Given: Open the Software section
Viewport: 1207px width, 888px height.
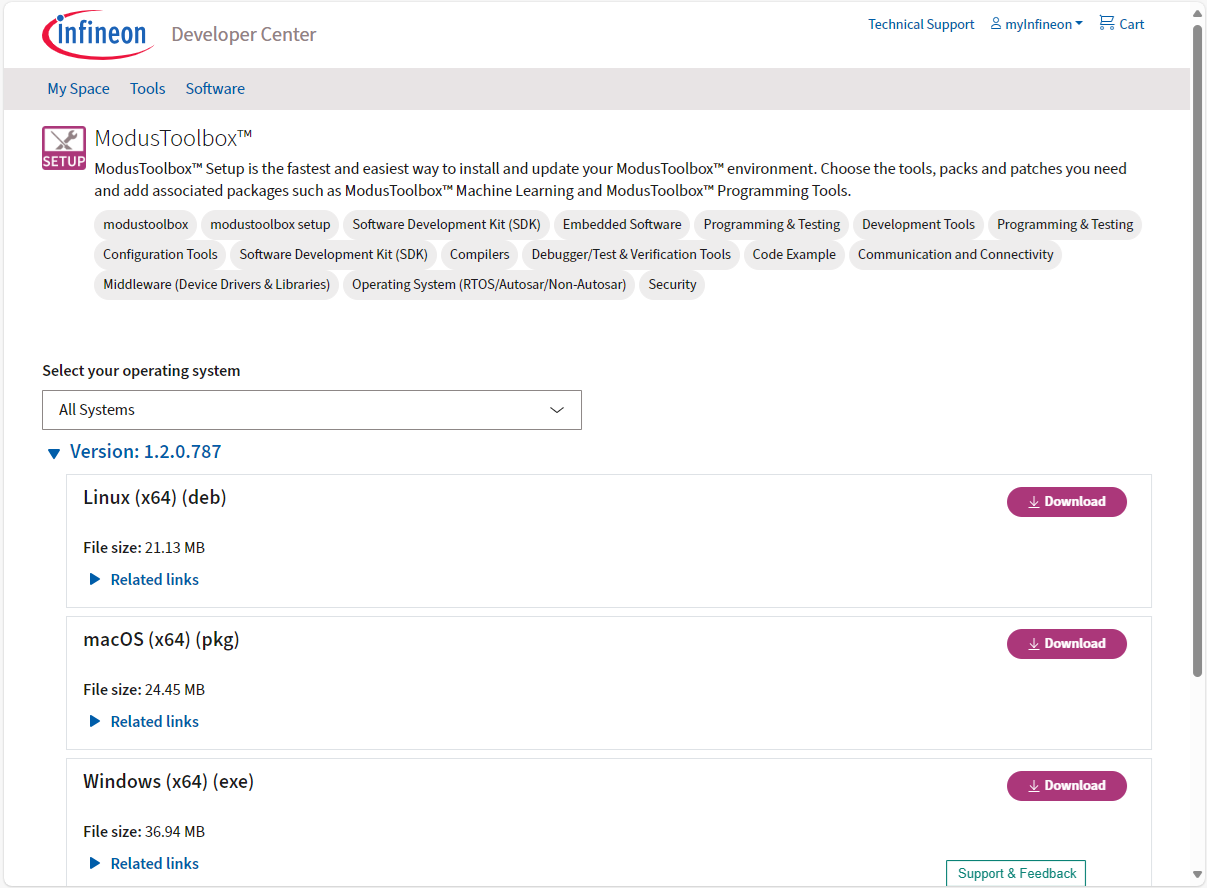Looking at the screenshot, I should (215, 88).
